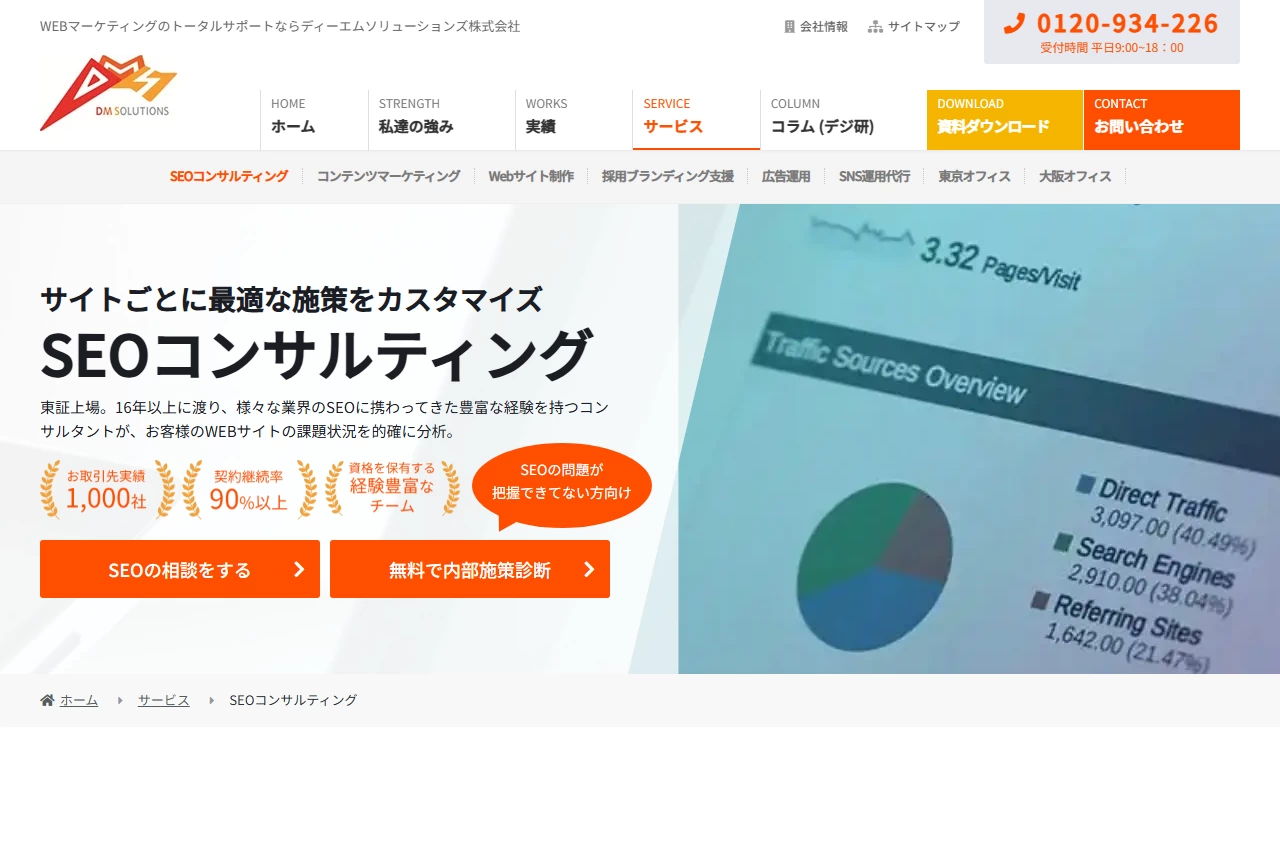This screenshot has width=1280, height=860.
Task: Click the arrow on SEOの相談をする button
Action: click(x=299, y=569)
